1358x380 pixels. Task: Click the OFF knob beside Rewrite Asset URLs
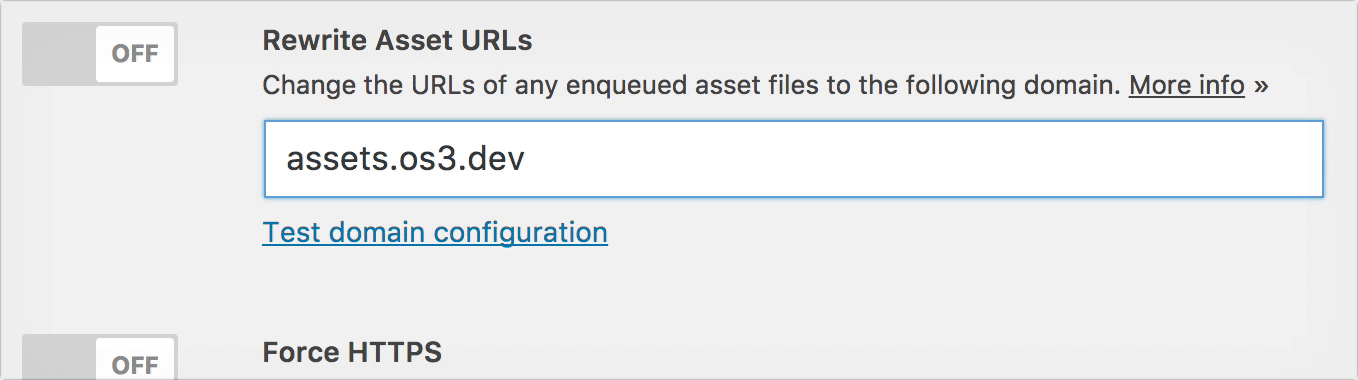135,54
